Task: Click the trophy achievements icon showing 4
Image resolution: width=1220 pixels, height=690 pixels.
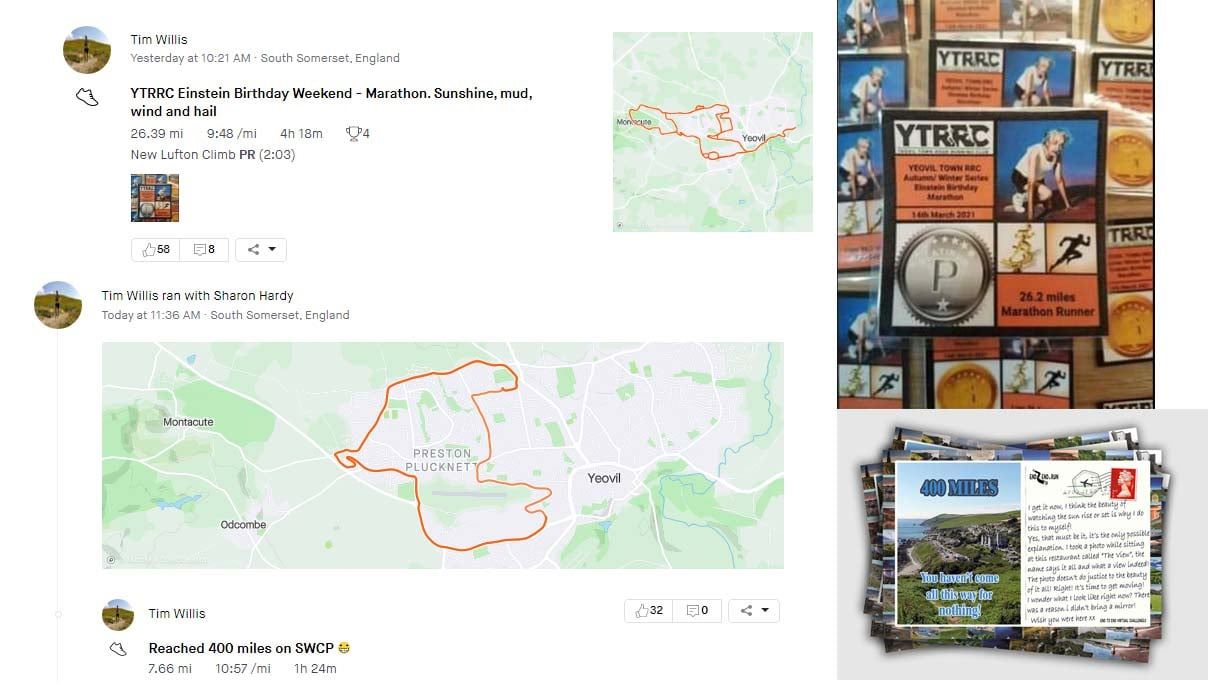Action: click(357, 133)
